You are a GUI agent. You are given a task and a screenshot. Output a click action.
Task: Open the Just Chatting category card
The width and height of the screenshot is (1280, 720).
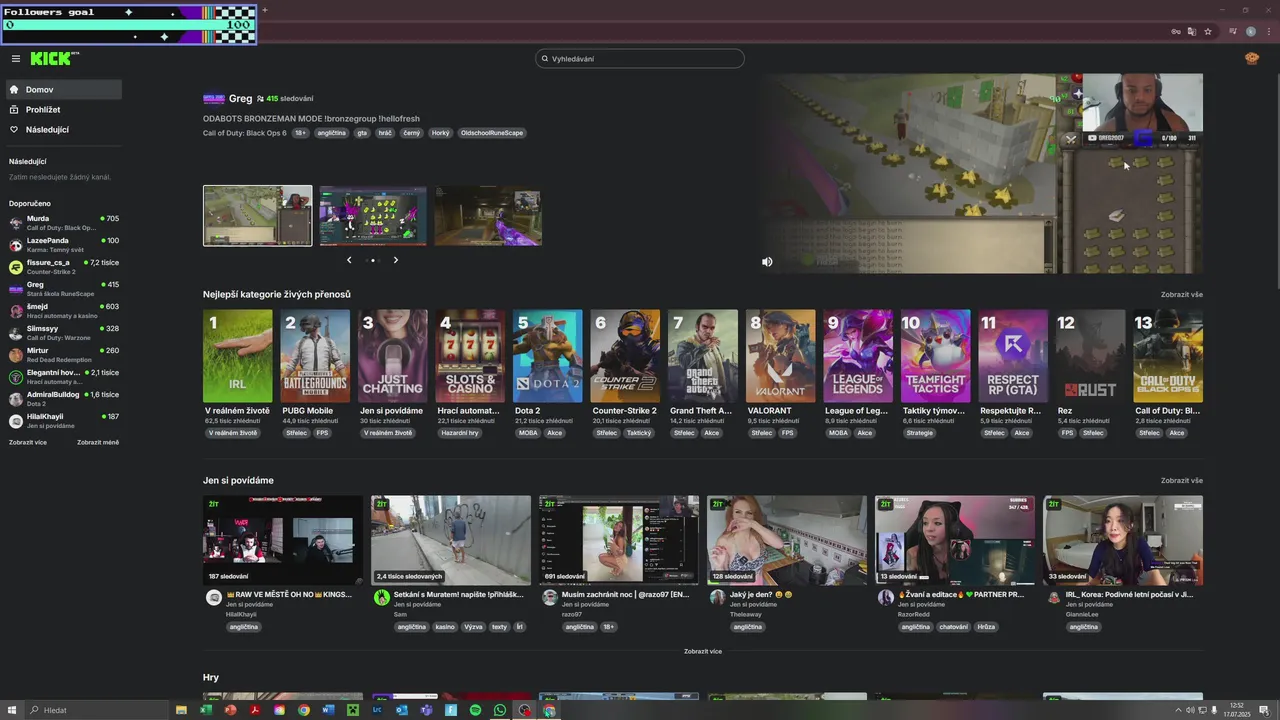393,356
